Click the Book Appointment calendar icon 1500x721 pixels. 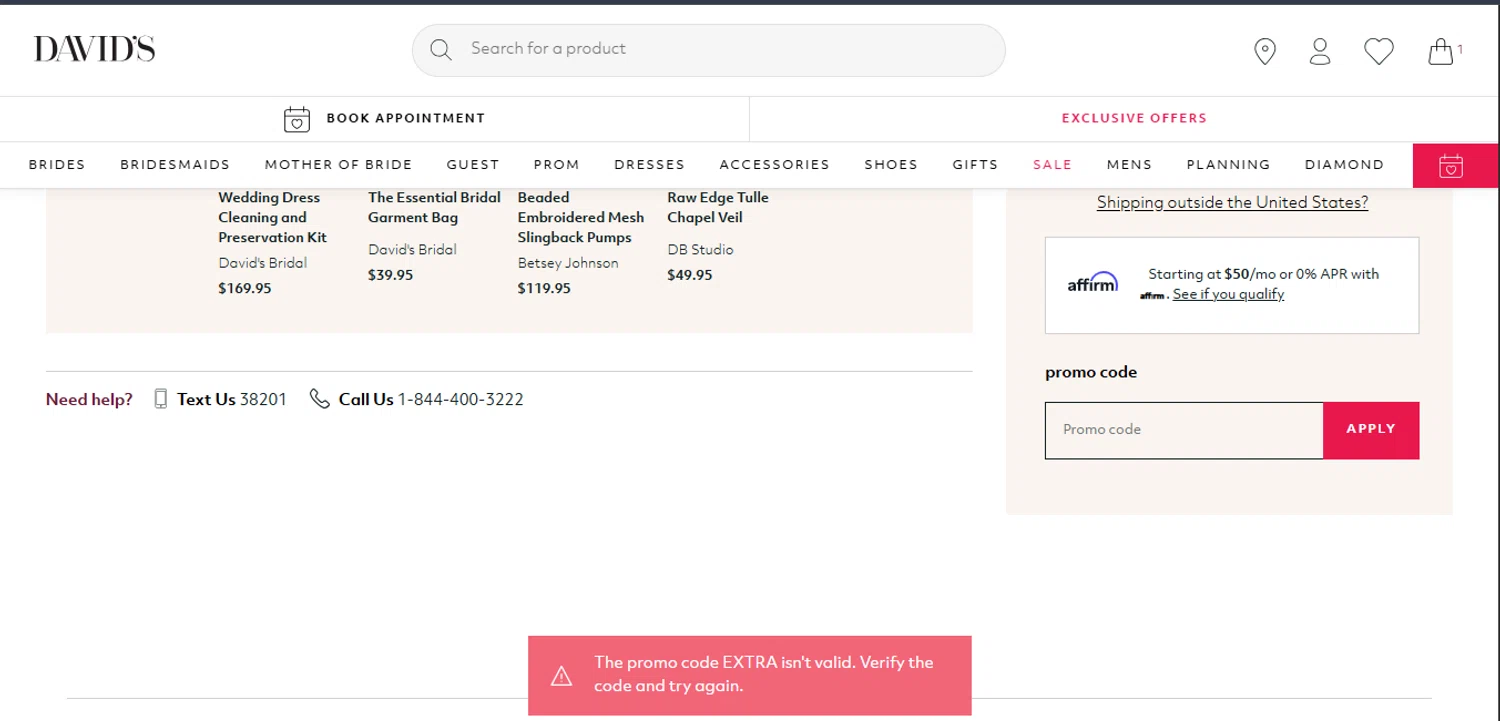pos(297,119)
